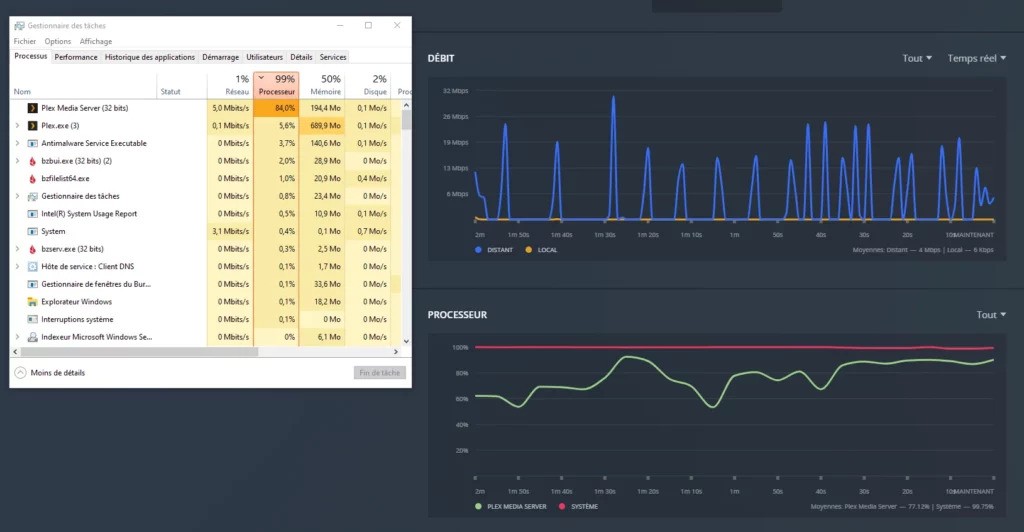Click the Hôte de service Client DNS gear icon
The image size is (1024, 532).
[32, 266]
